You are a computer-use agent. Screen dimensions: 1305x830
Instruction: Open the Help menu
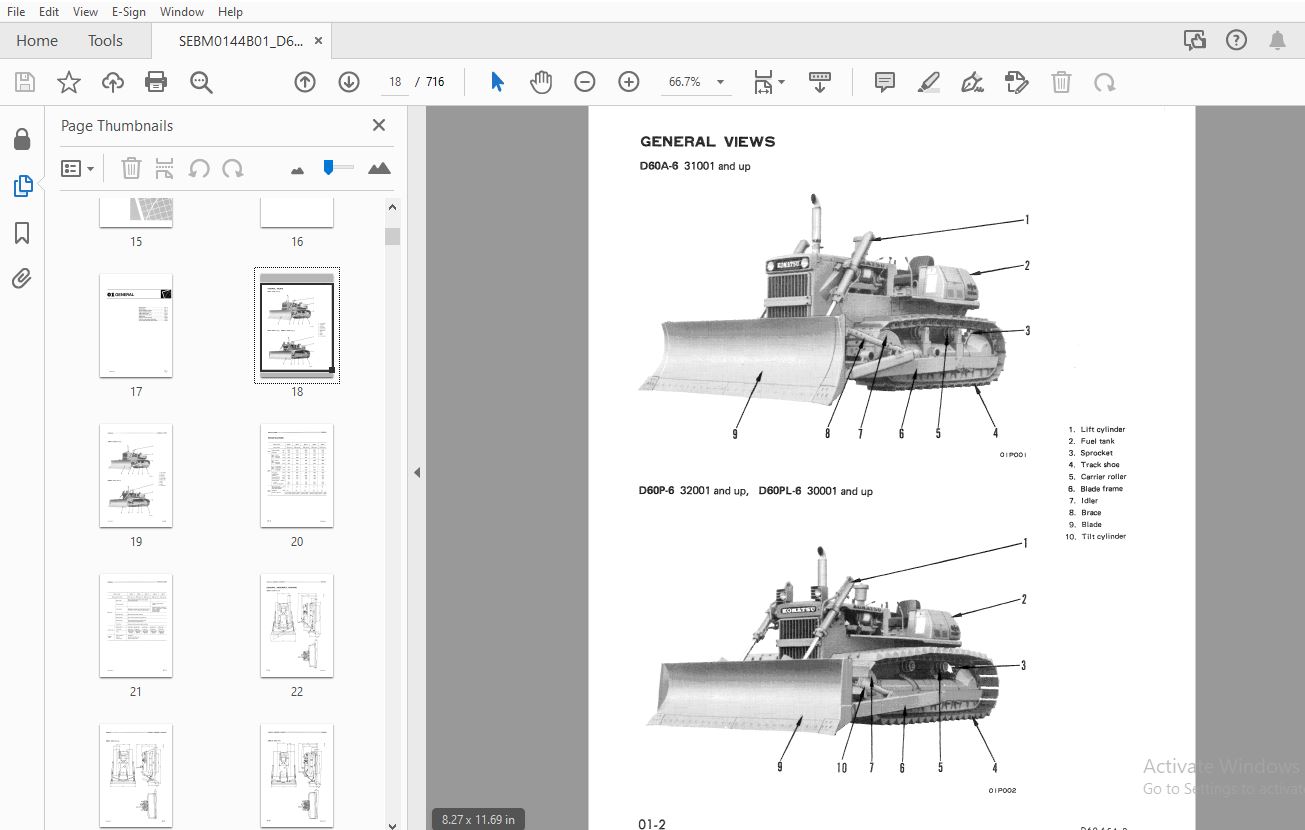tap(230, 12)
